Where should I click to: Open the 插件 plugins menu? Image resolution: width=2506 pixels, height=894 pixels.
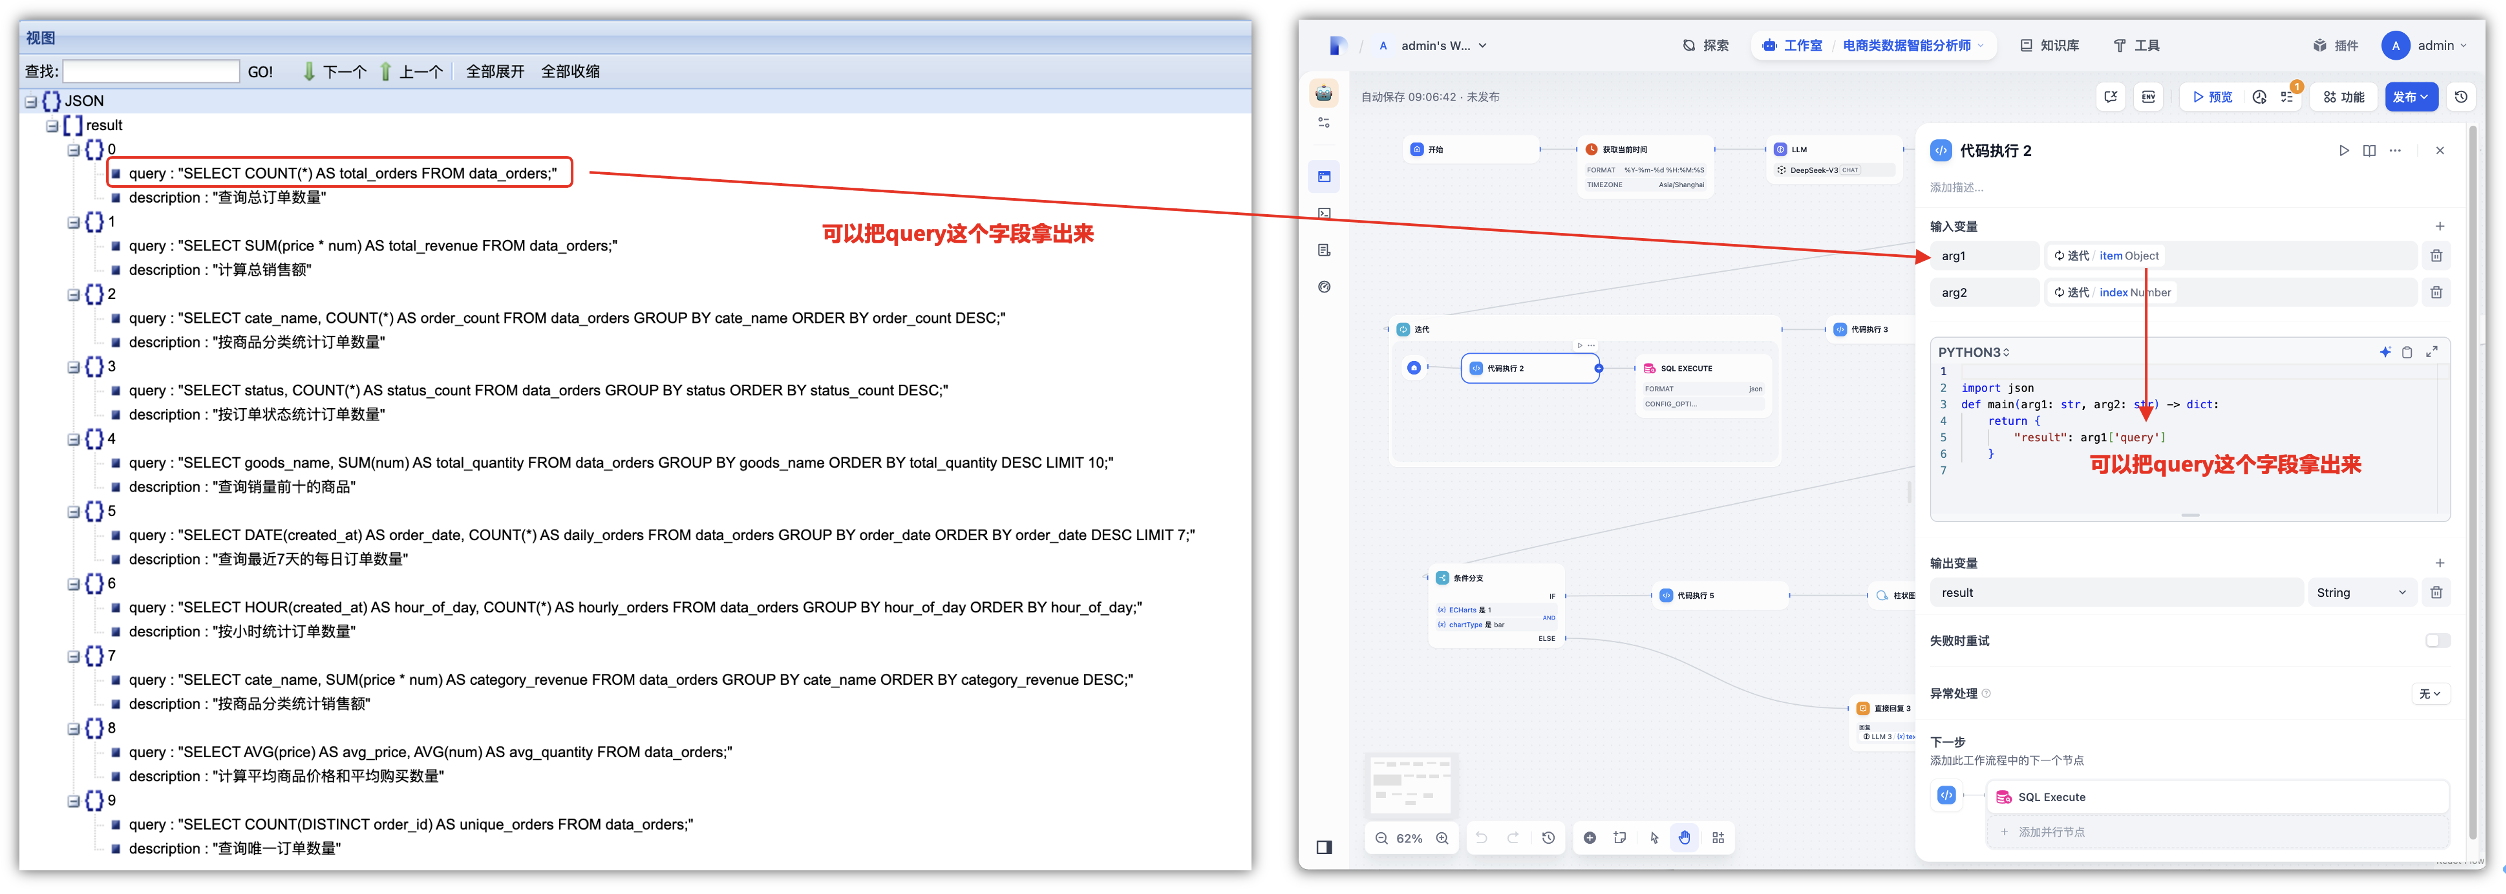point(2335,45)
